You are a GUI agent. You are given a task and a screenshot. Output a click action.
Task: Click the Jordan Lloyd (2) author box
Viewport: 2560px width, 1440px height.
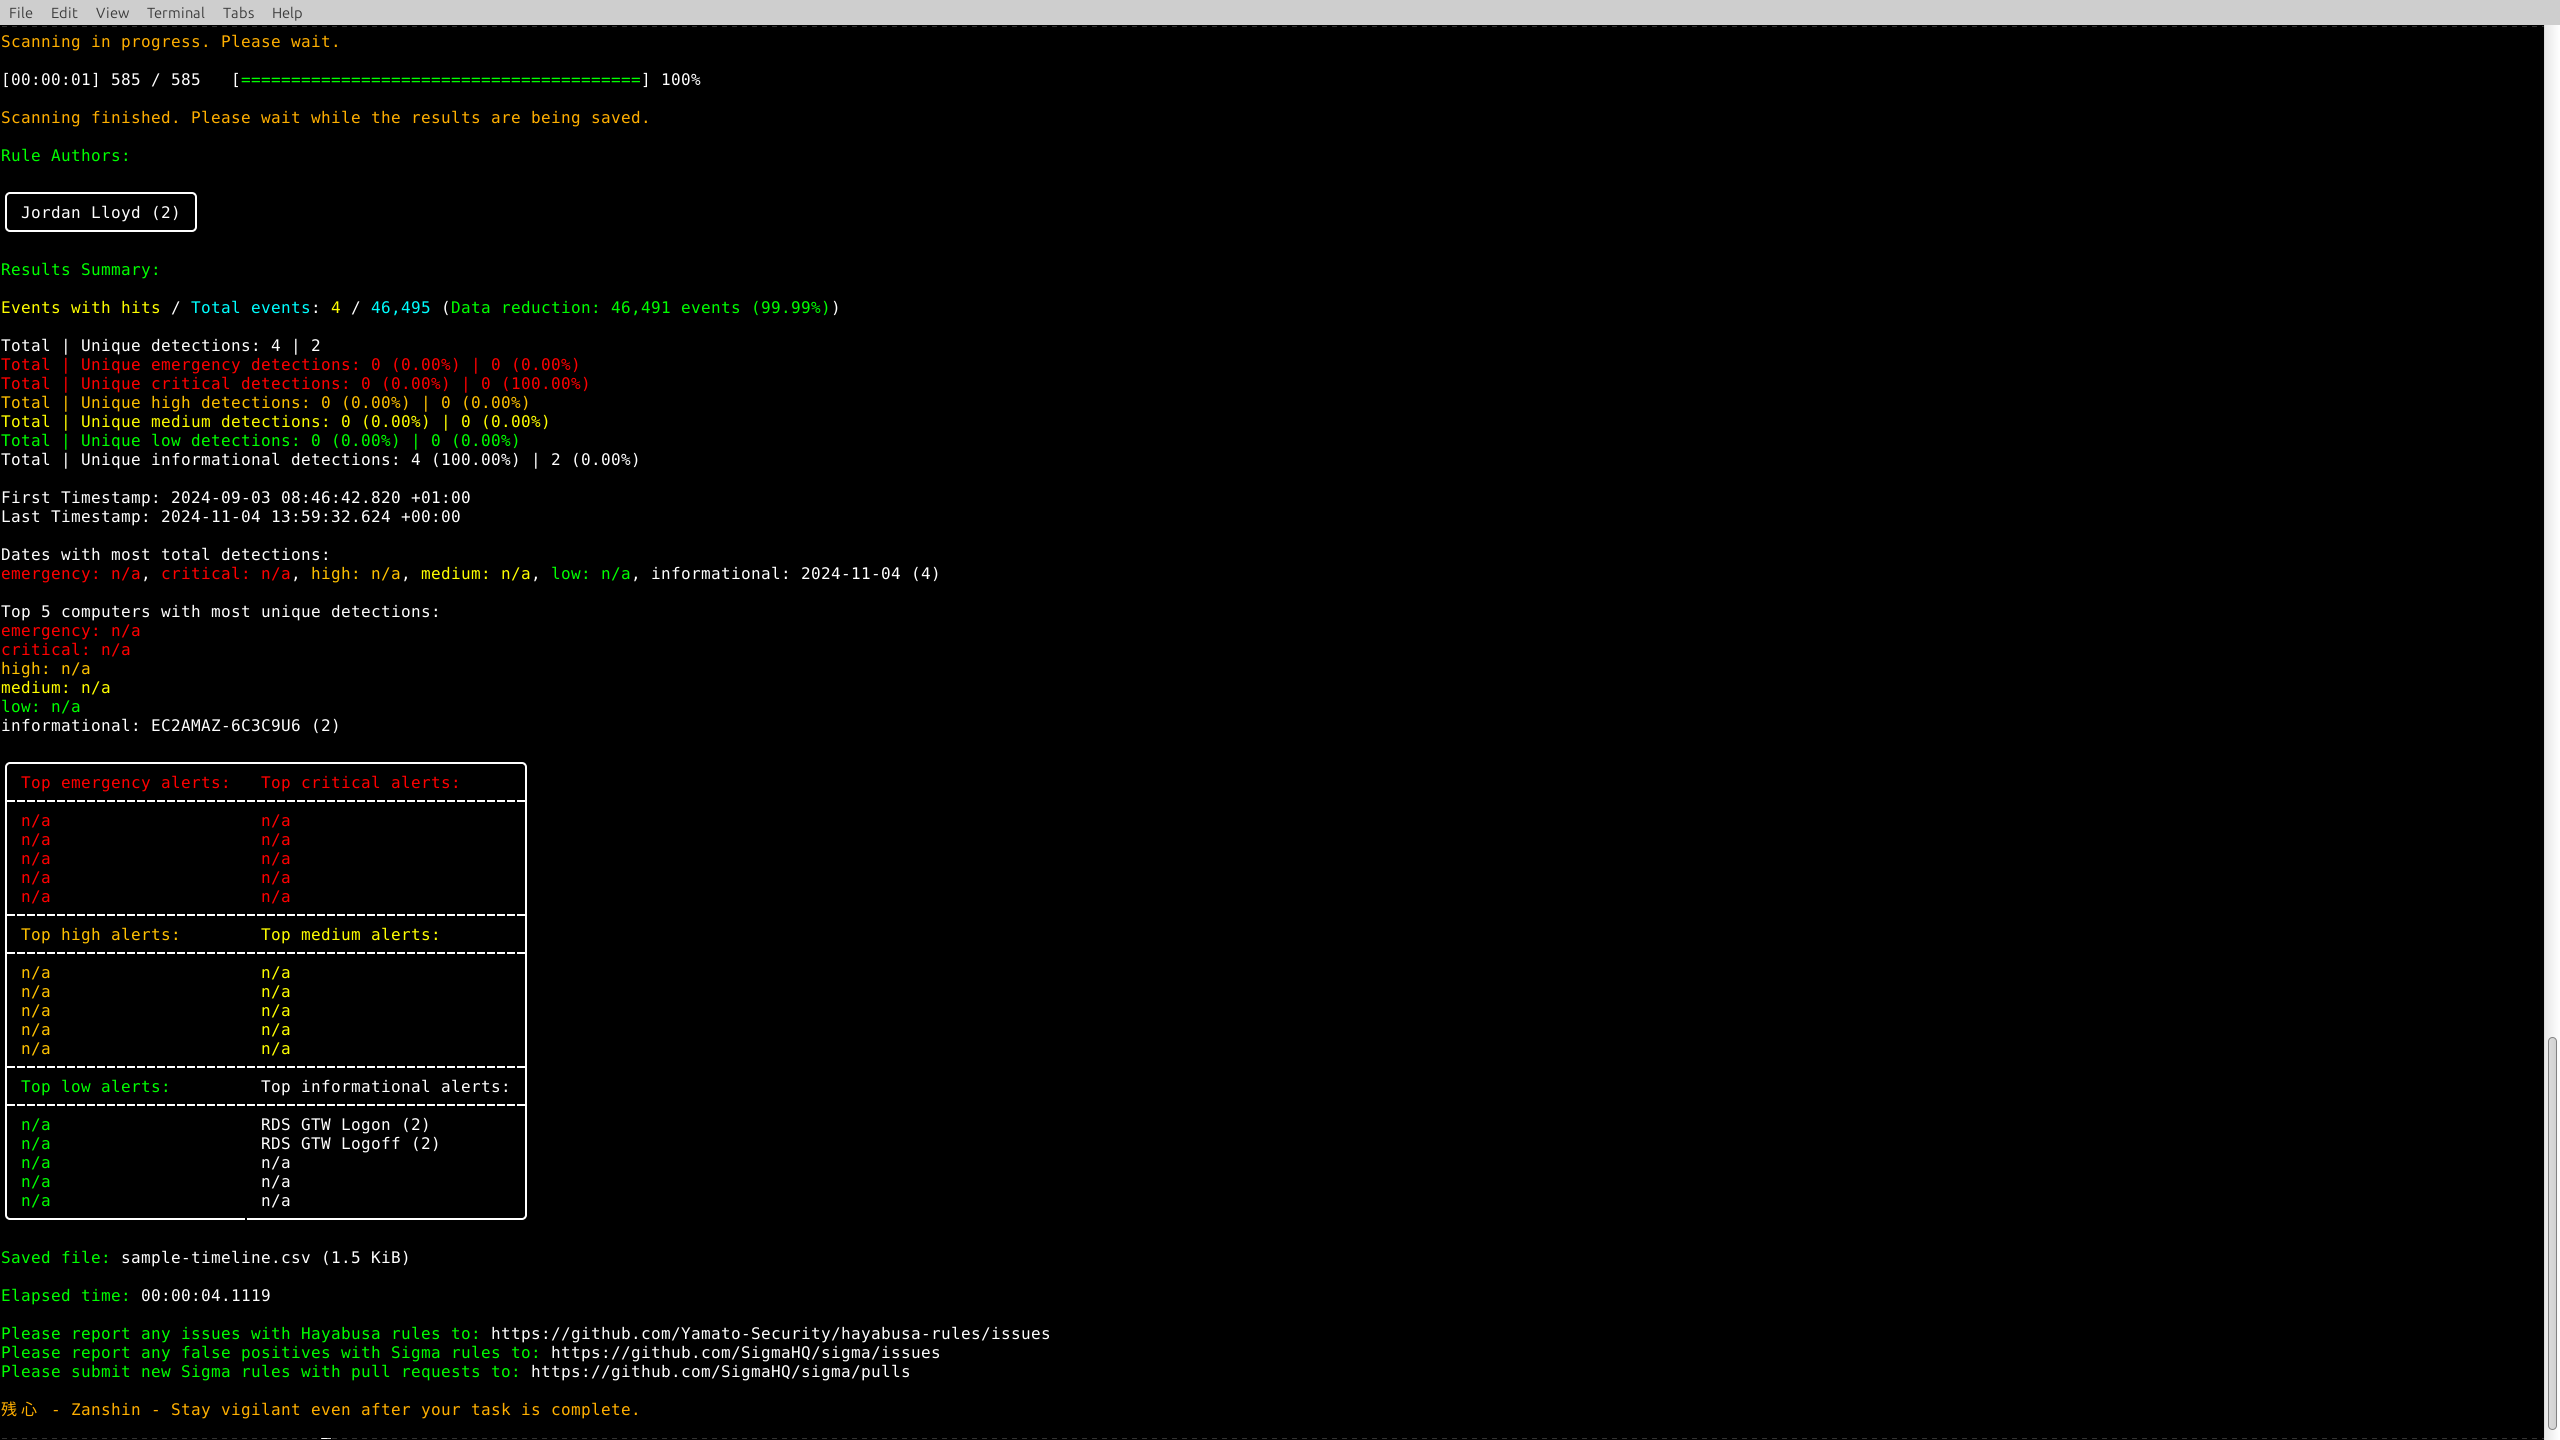(x=101, y=213)
